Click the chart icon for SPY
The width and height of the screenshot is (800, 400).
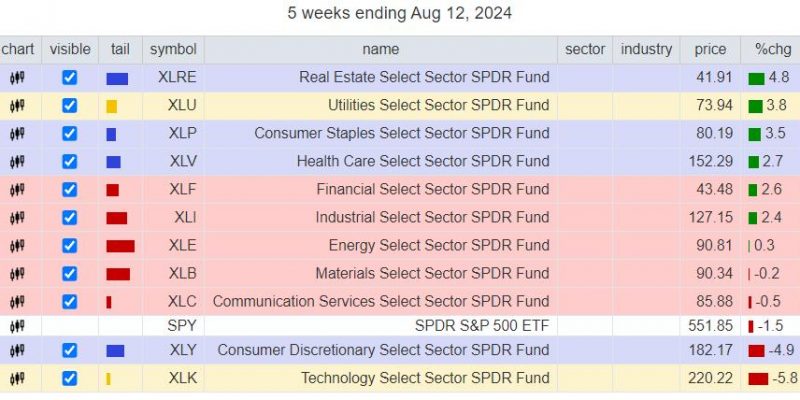click(x=17, y=326)
